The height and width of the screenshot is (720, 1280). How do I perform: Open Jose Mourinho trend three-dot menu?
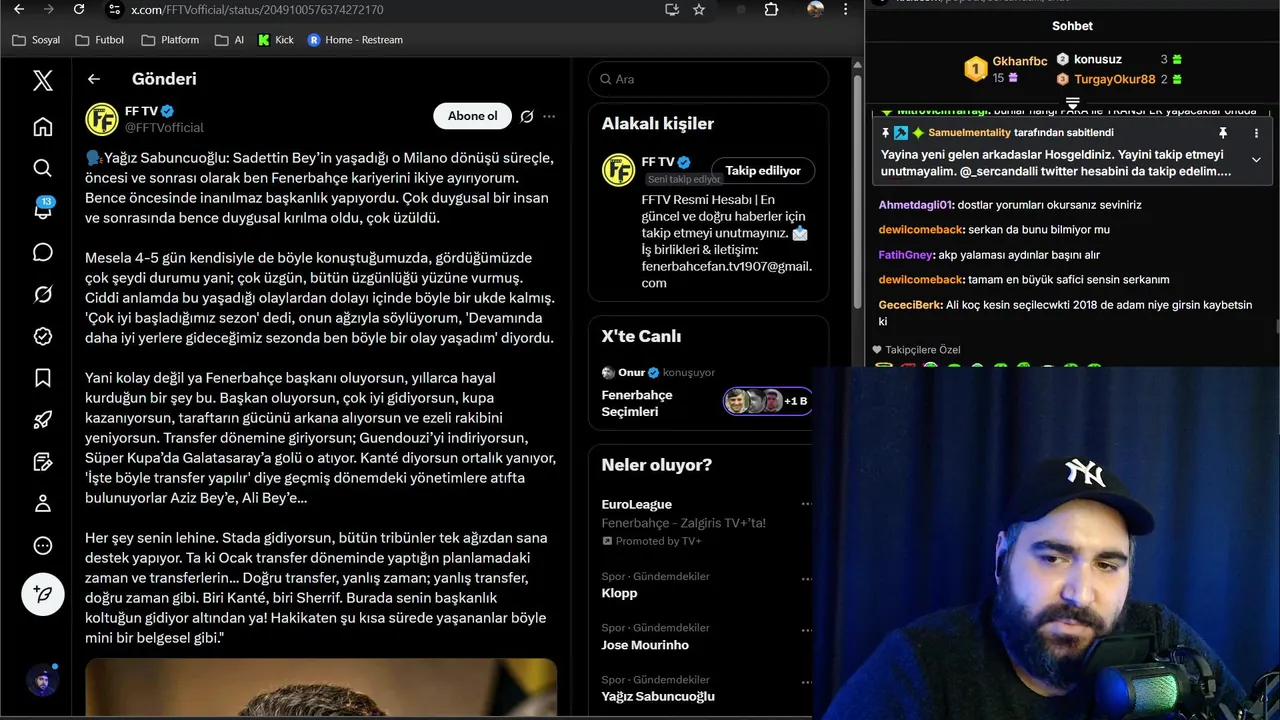(x=807, y=629)
